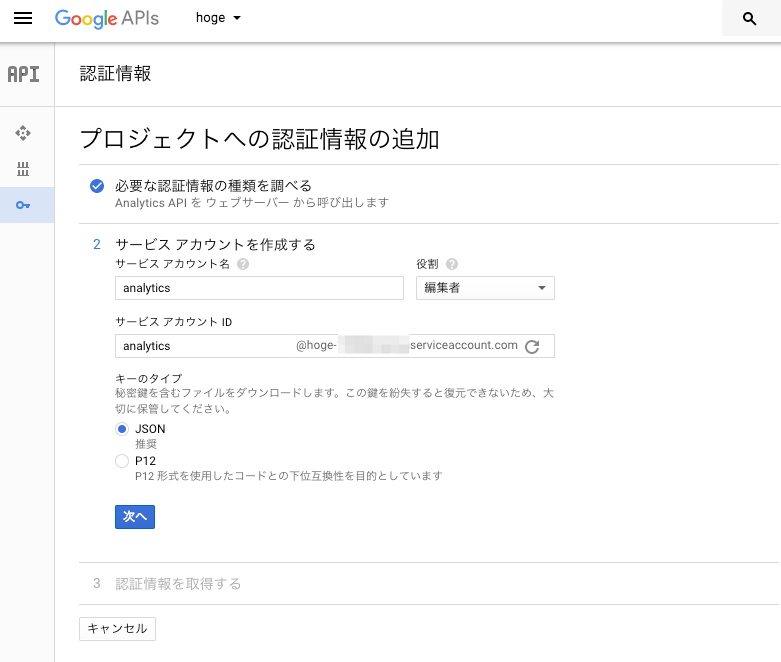This screenshot has width=781, height=662.
Task: Click the blue completed-step checkmark icon
Action: (x=97, y=186)
